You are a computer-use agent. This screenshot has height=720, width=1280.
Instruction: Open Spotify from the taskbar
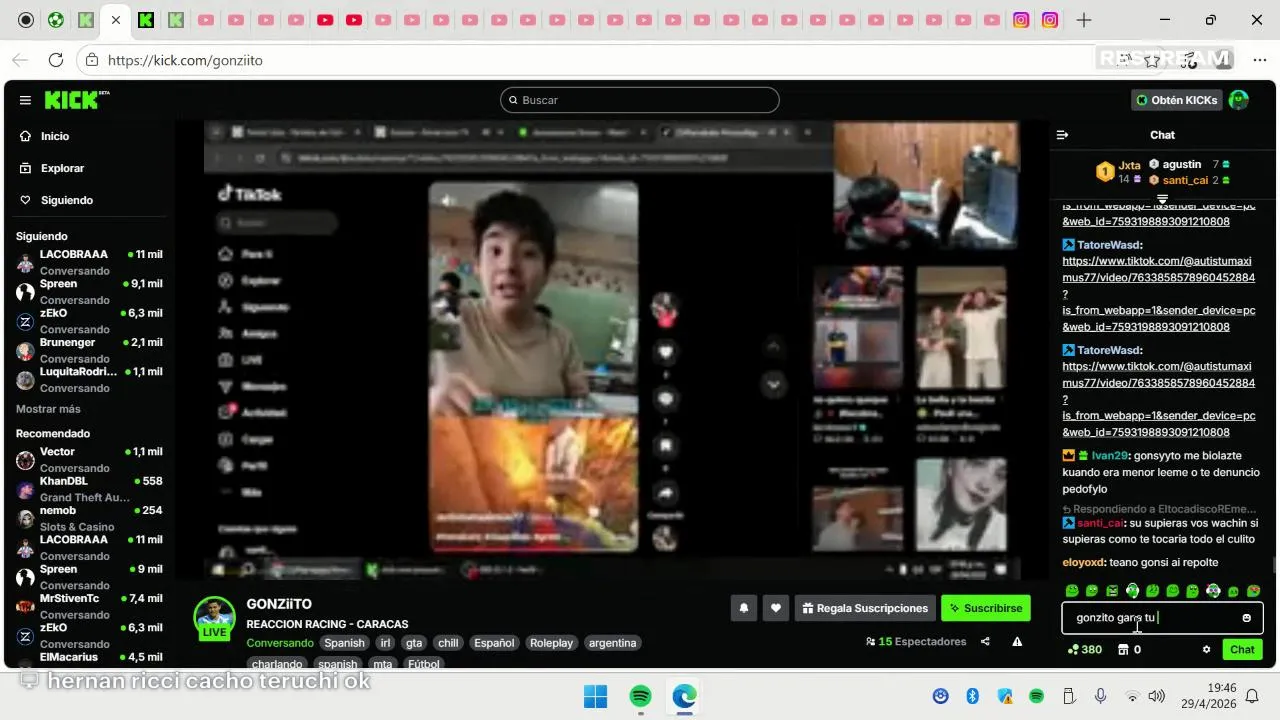[641, 696]
